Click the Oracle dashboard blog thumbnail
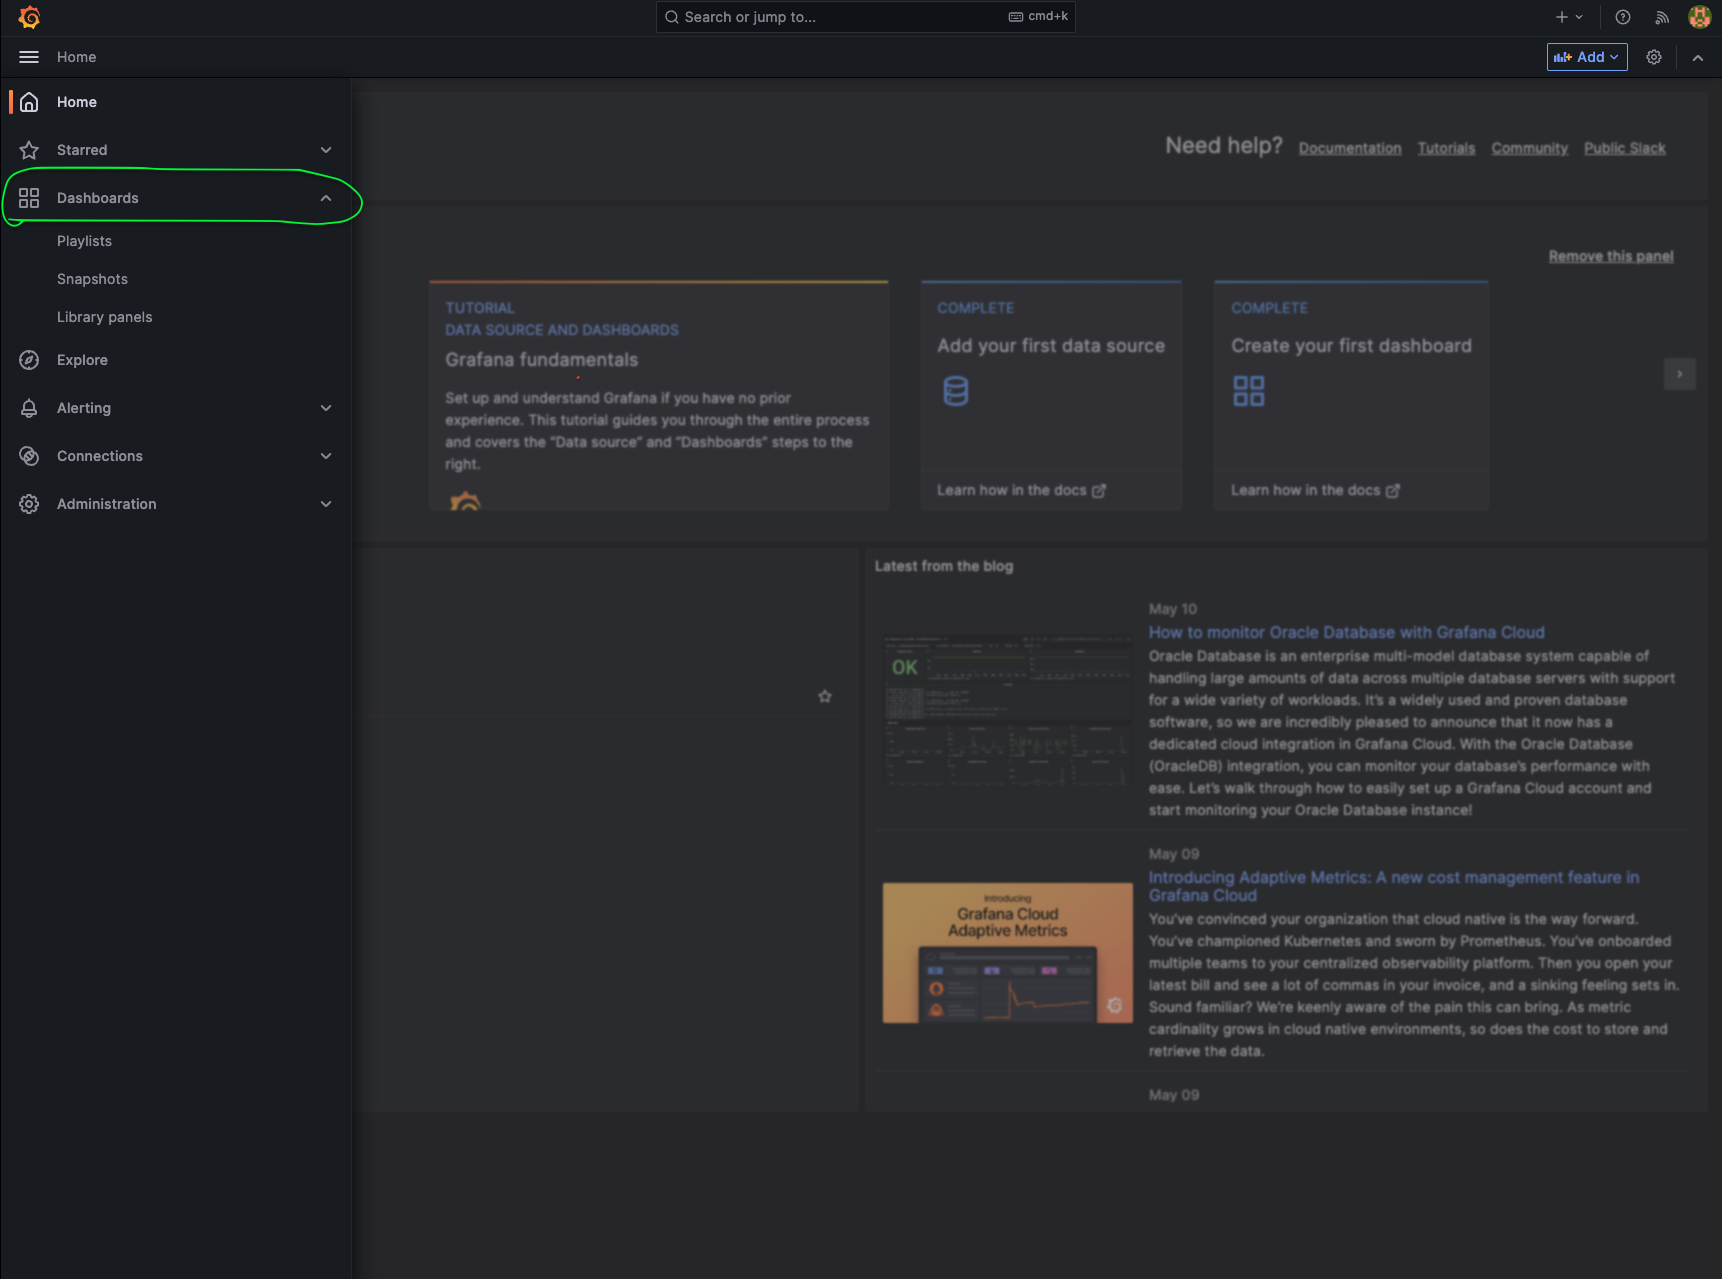The height and width of the screenshot is (1279, 1722). tap(1008, 710)
